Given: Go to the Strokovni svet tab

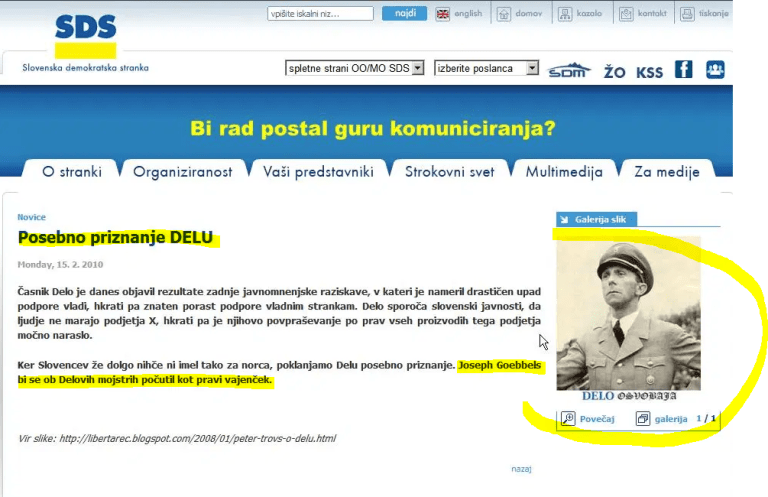Looking at the screenshot, I should coord(450,172).
